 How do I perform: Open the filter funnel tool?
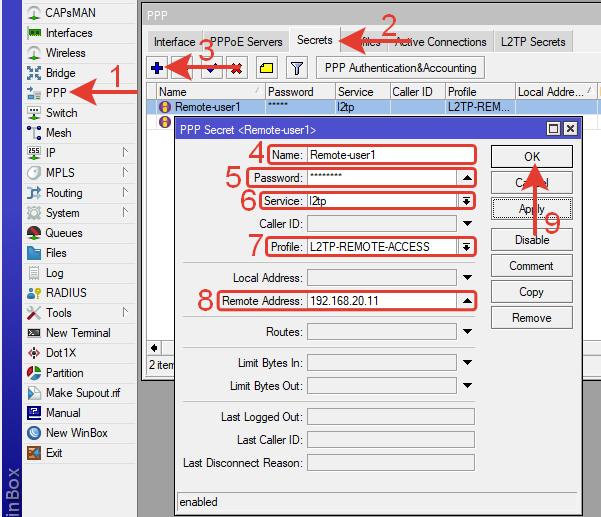click(x=297, y=68)
